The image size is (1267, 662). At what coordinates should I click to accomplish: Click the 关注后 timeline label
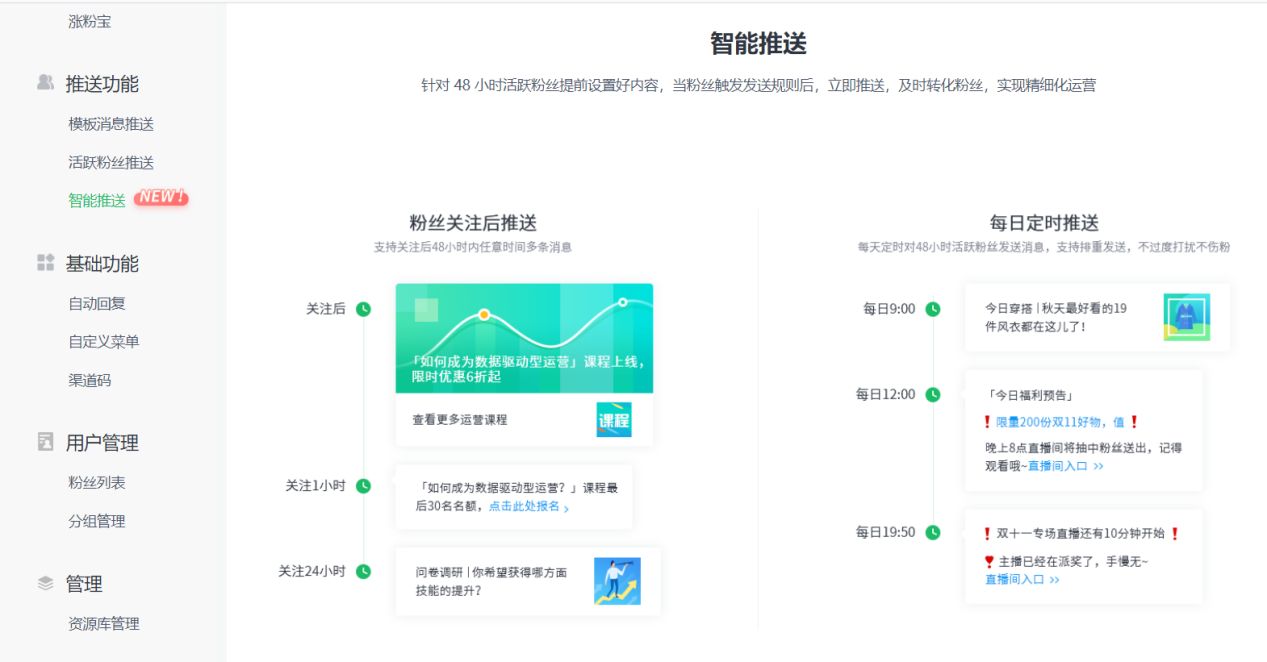[326, 309]
